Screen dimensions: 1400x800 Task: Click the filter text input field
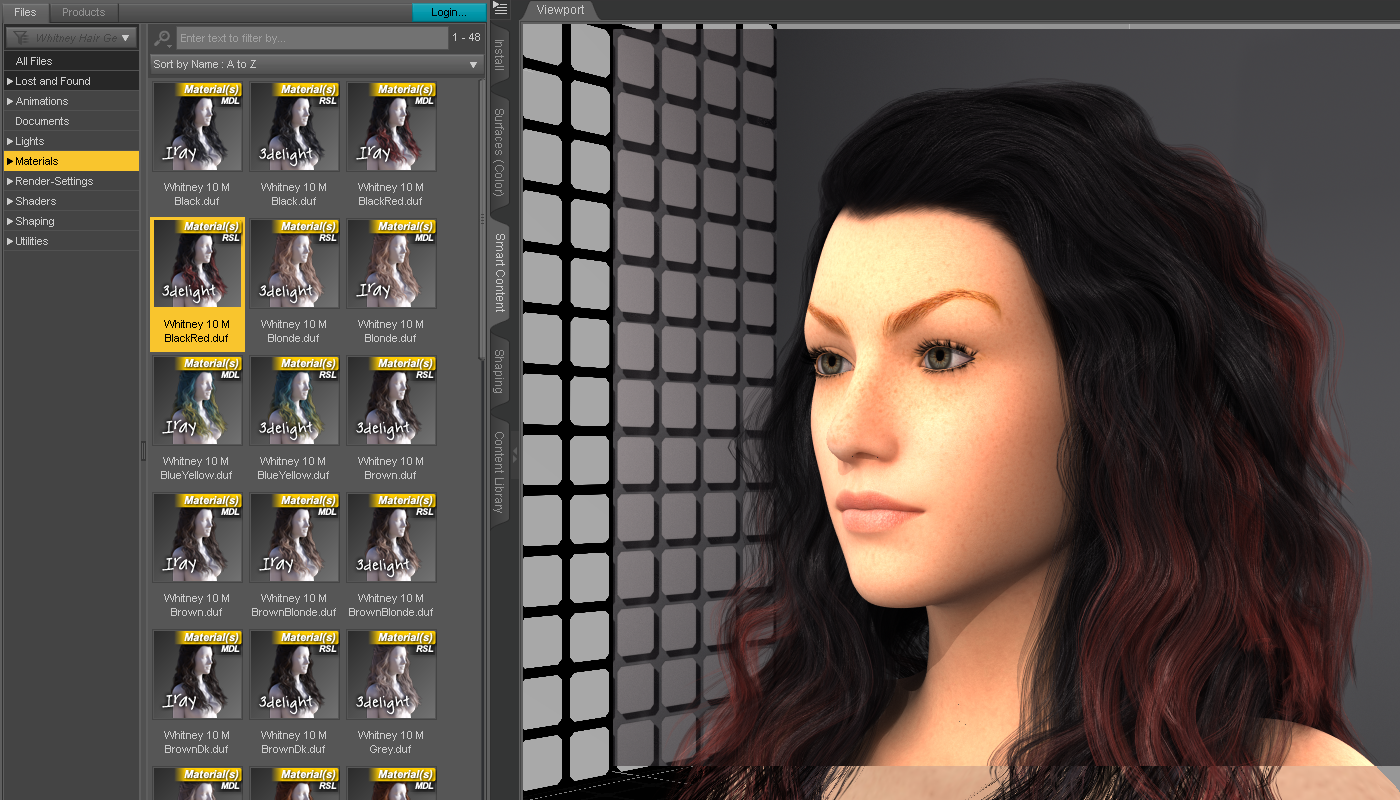pos(312,38)
